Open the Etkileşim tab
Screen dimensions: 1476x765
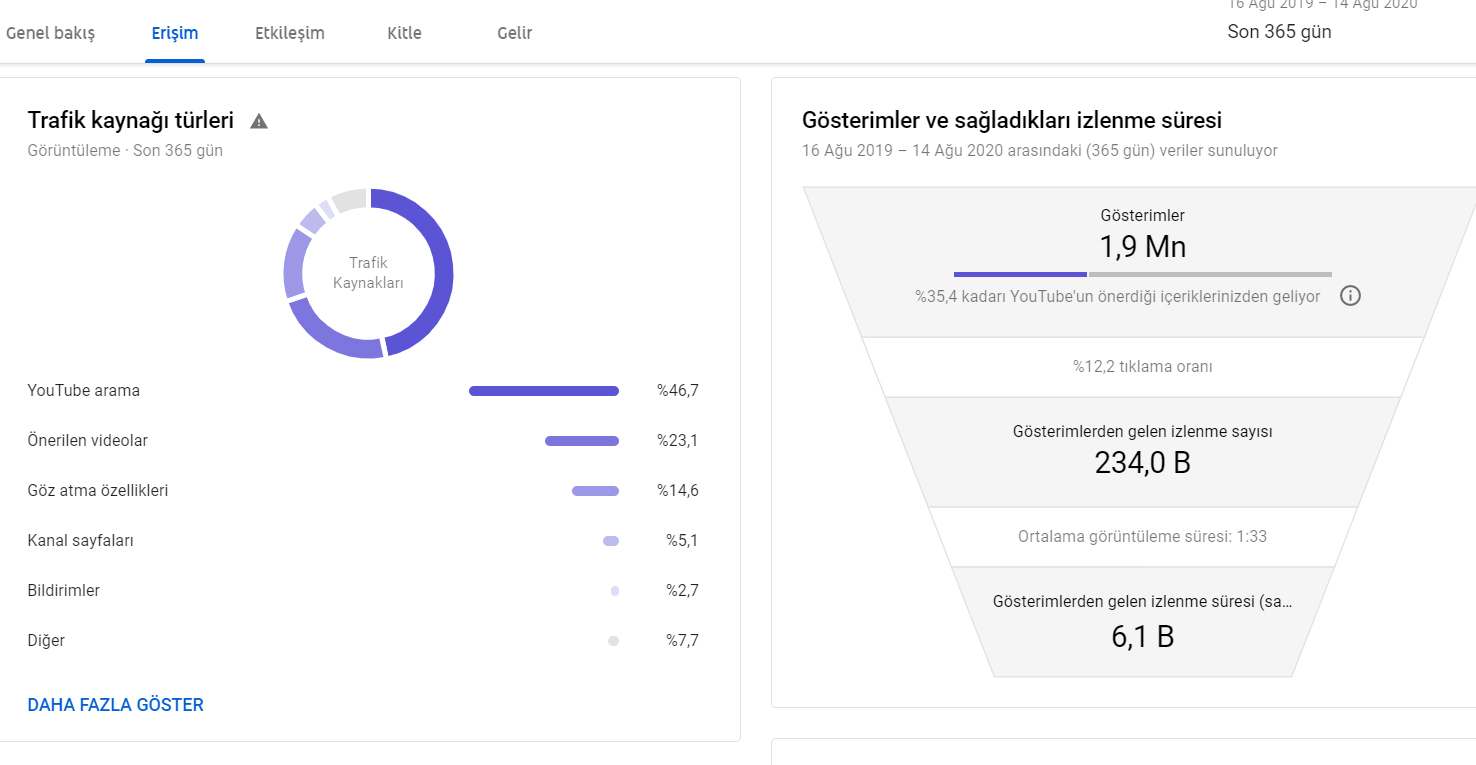(x=290, y=33)
